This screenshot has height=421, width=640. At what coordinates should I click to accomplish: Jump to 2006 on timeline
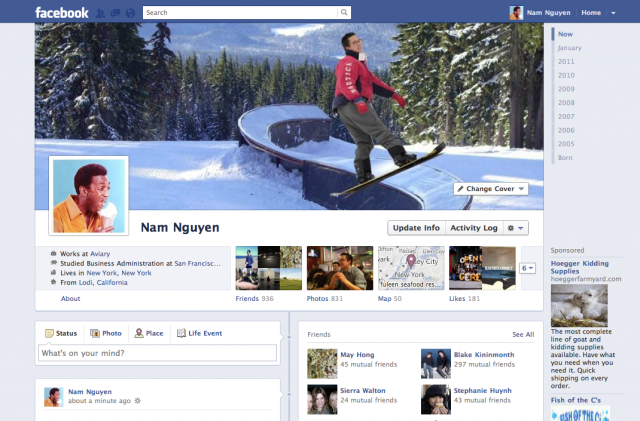[566, 130]
